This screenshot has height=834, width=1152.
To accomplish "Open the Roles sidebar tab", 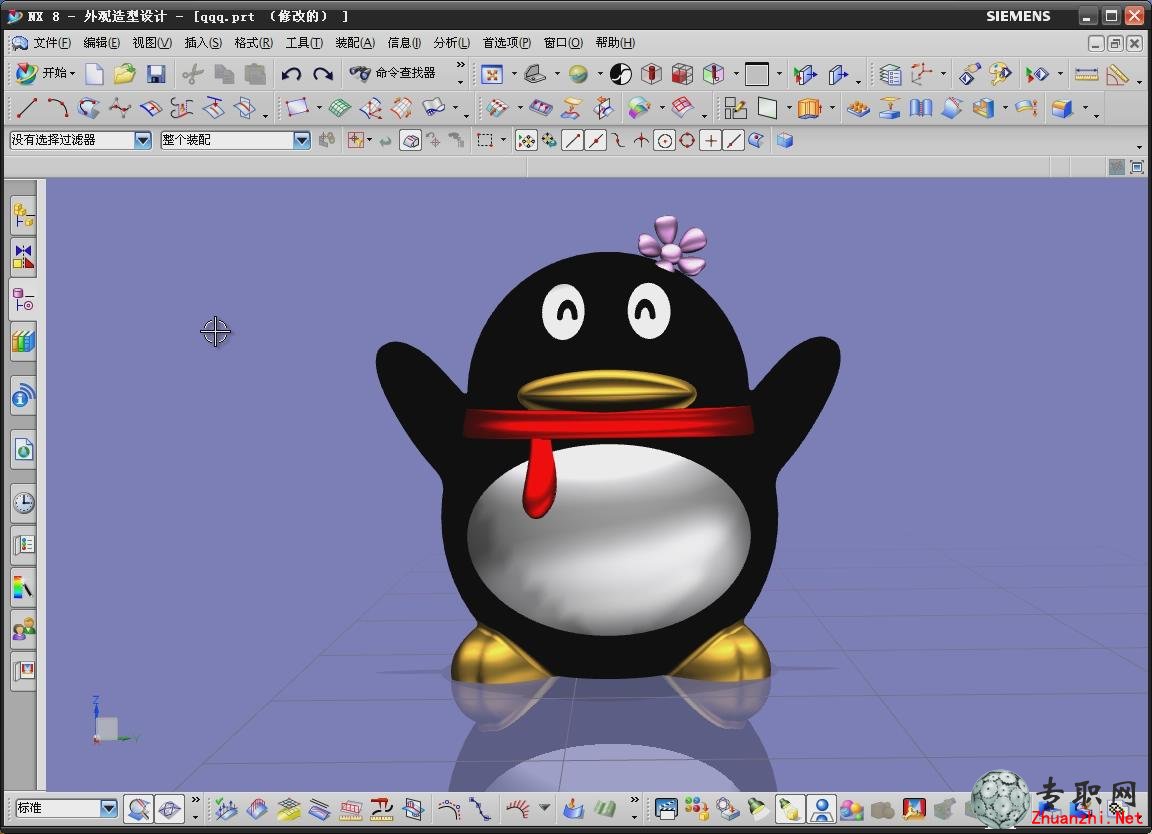I will [24, 629].
